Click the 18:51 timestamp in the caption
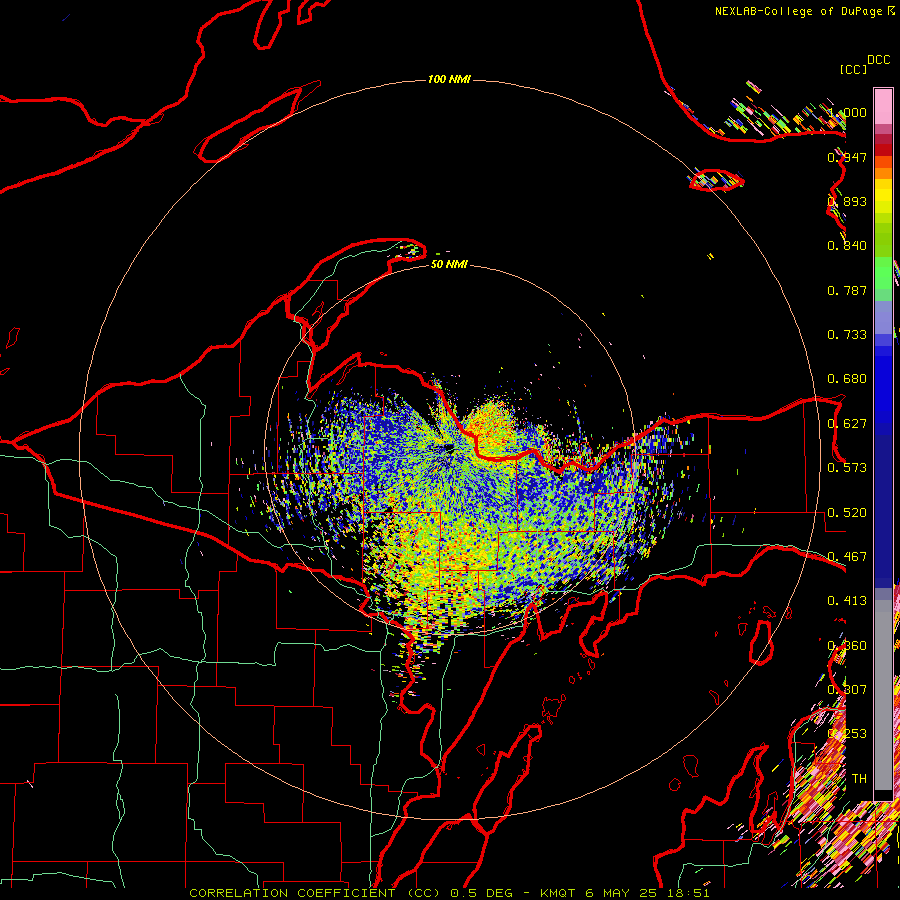Screen dimensions: 900x900 [688, 893]
